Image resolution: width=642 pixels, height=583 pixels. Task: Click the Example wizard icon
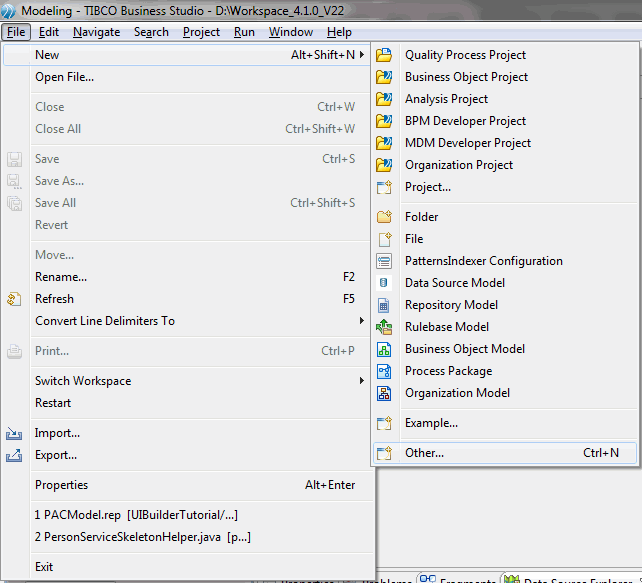(384, 423)
